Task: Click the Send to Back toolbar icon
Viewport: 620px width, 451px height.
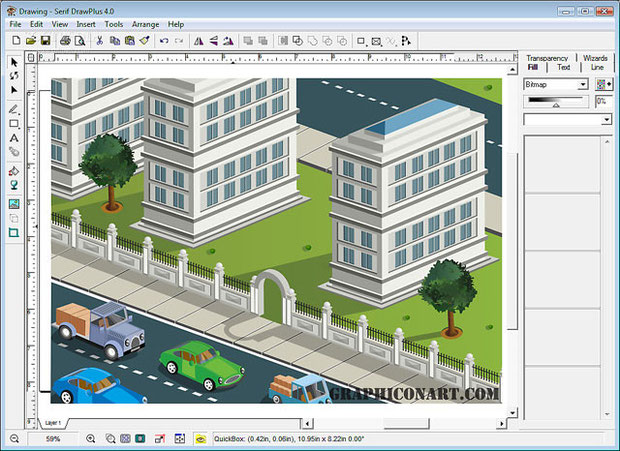Action: (263, 41)
